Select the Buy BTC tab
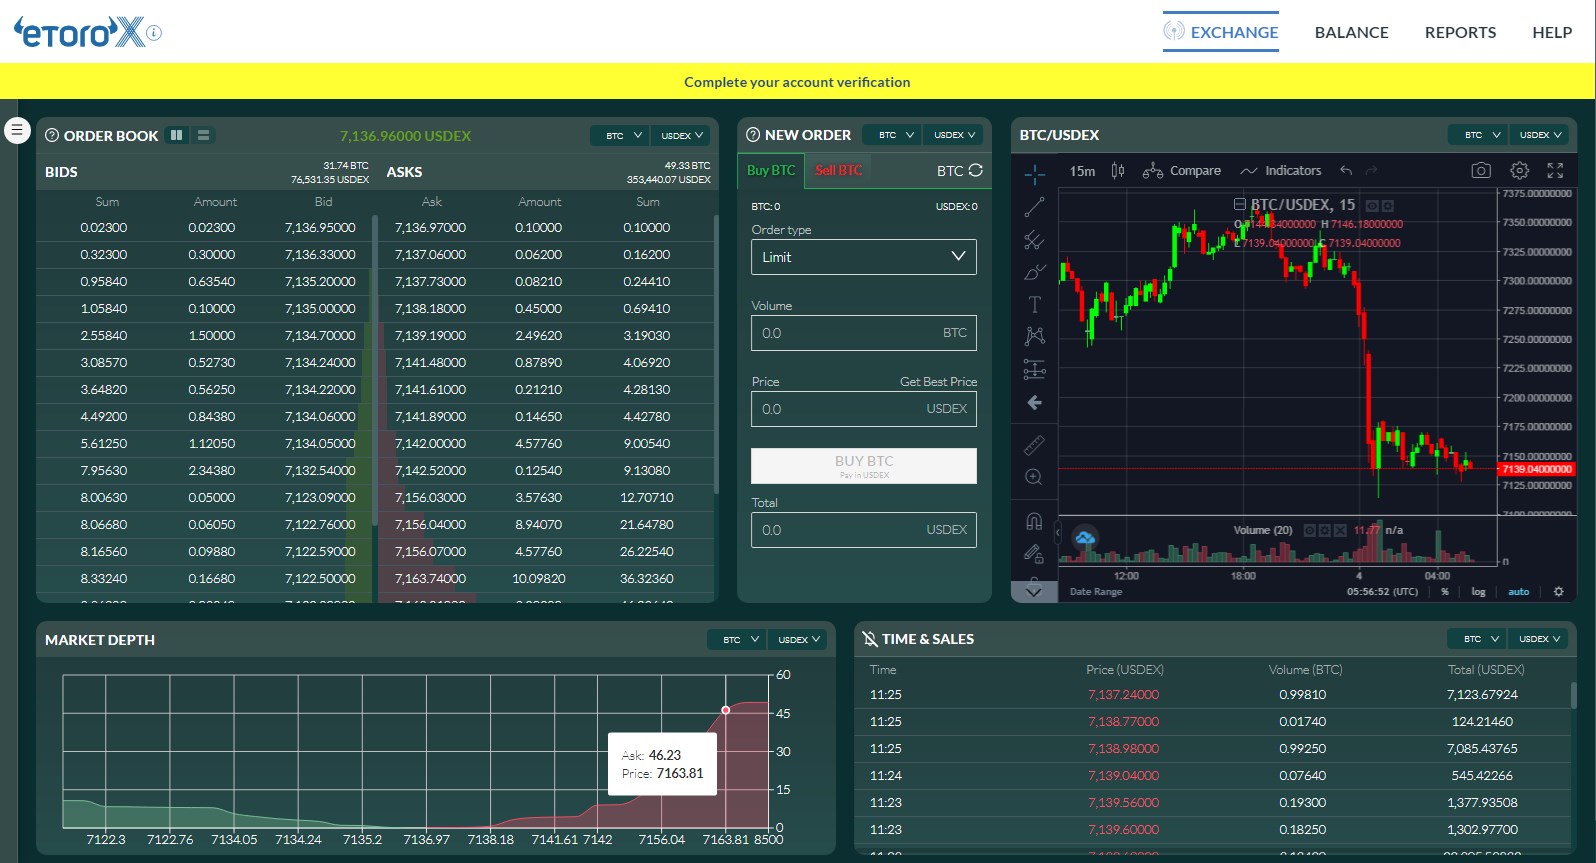Viewport: 1596px width, 863px height. point(771,170)
